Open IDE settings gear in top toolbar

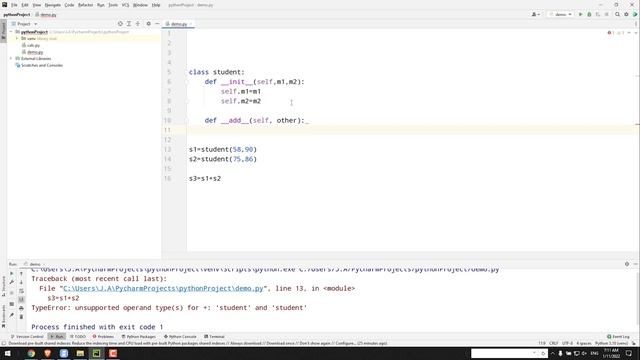pos(626,14)
